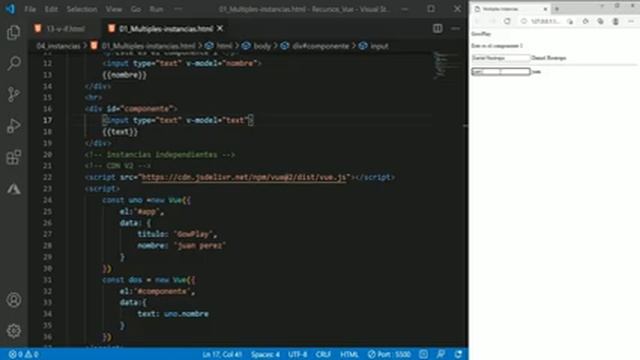
Task: Open the editor More Actions ellipsis
Action: click(x=456, y=29)
